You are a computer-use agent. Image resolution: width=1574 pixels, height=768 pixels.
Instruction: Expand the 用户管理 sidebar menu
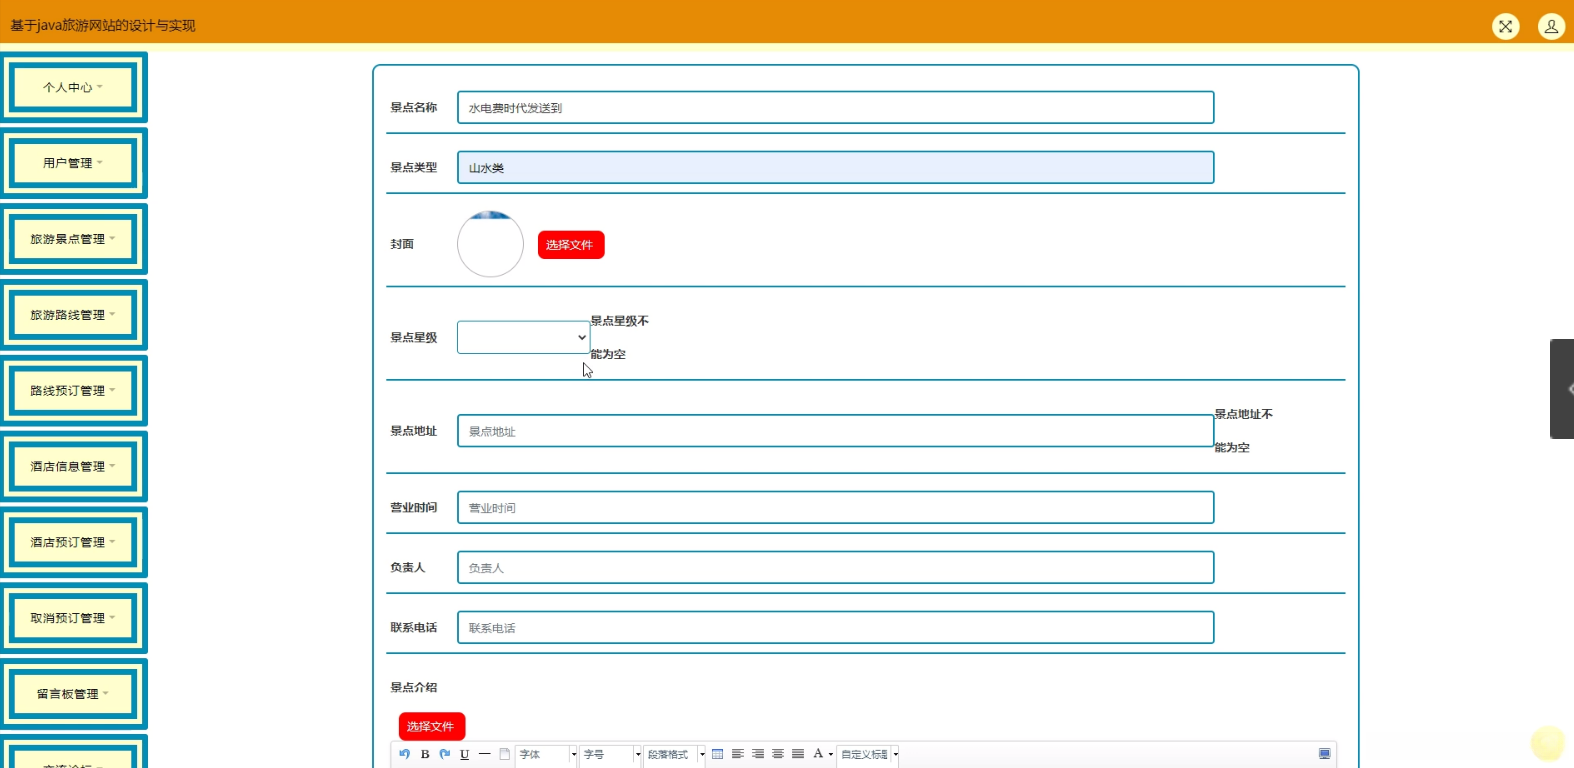pos(73,163)
